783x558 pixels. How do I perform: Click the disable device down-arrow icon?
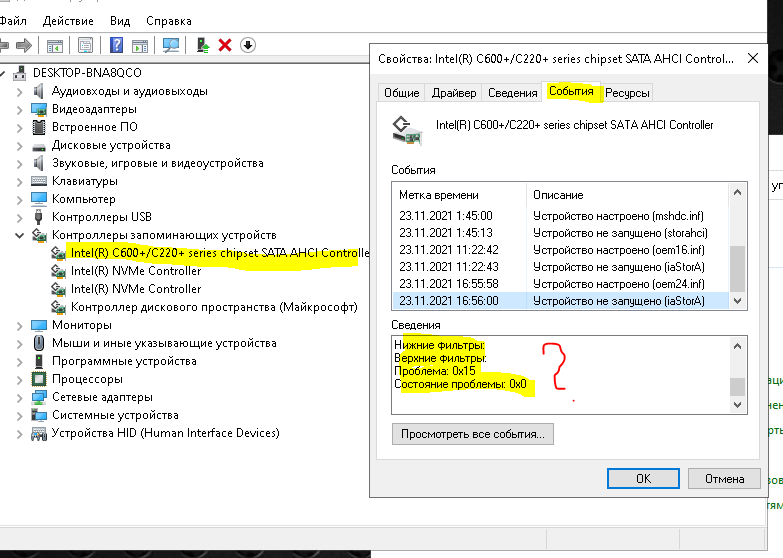coord(248,45)
